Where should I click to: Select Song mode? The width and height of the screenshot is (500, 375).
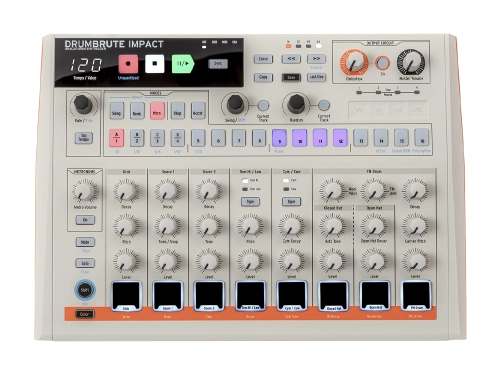(116, 111)
